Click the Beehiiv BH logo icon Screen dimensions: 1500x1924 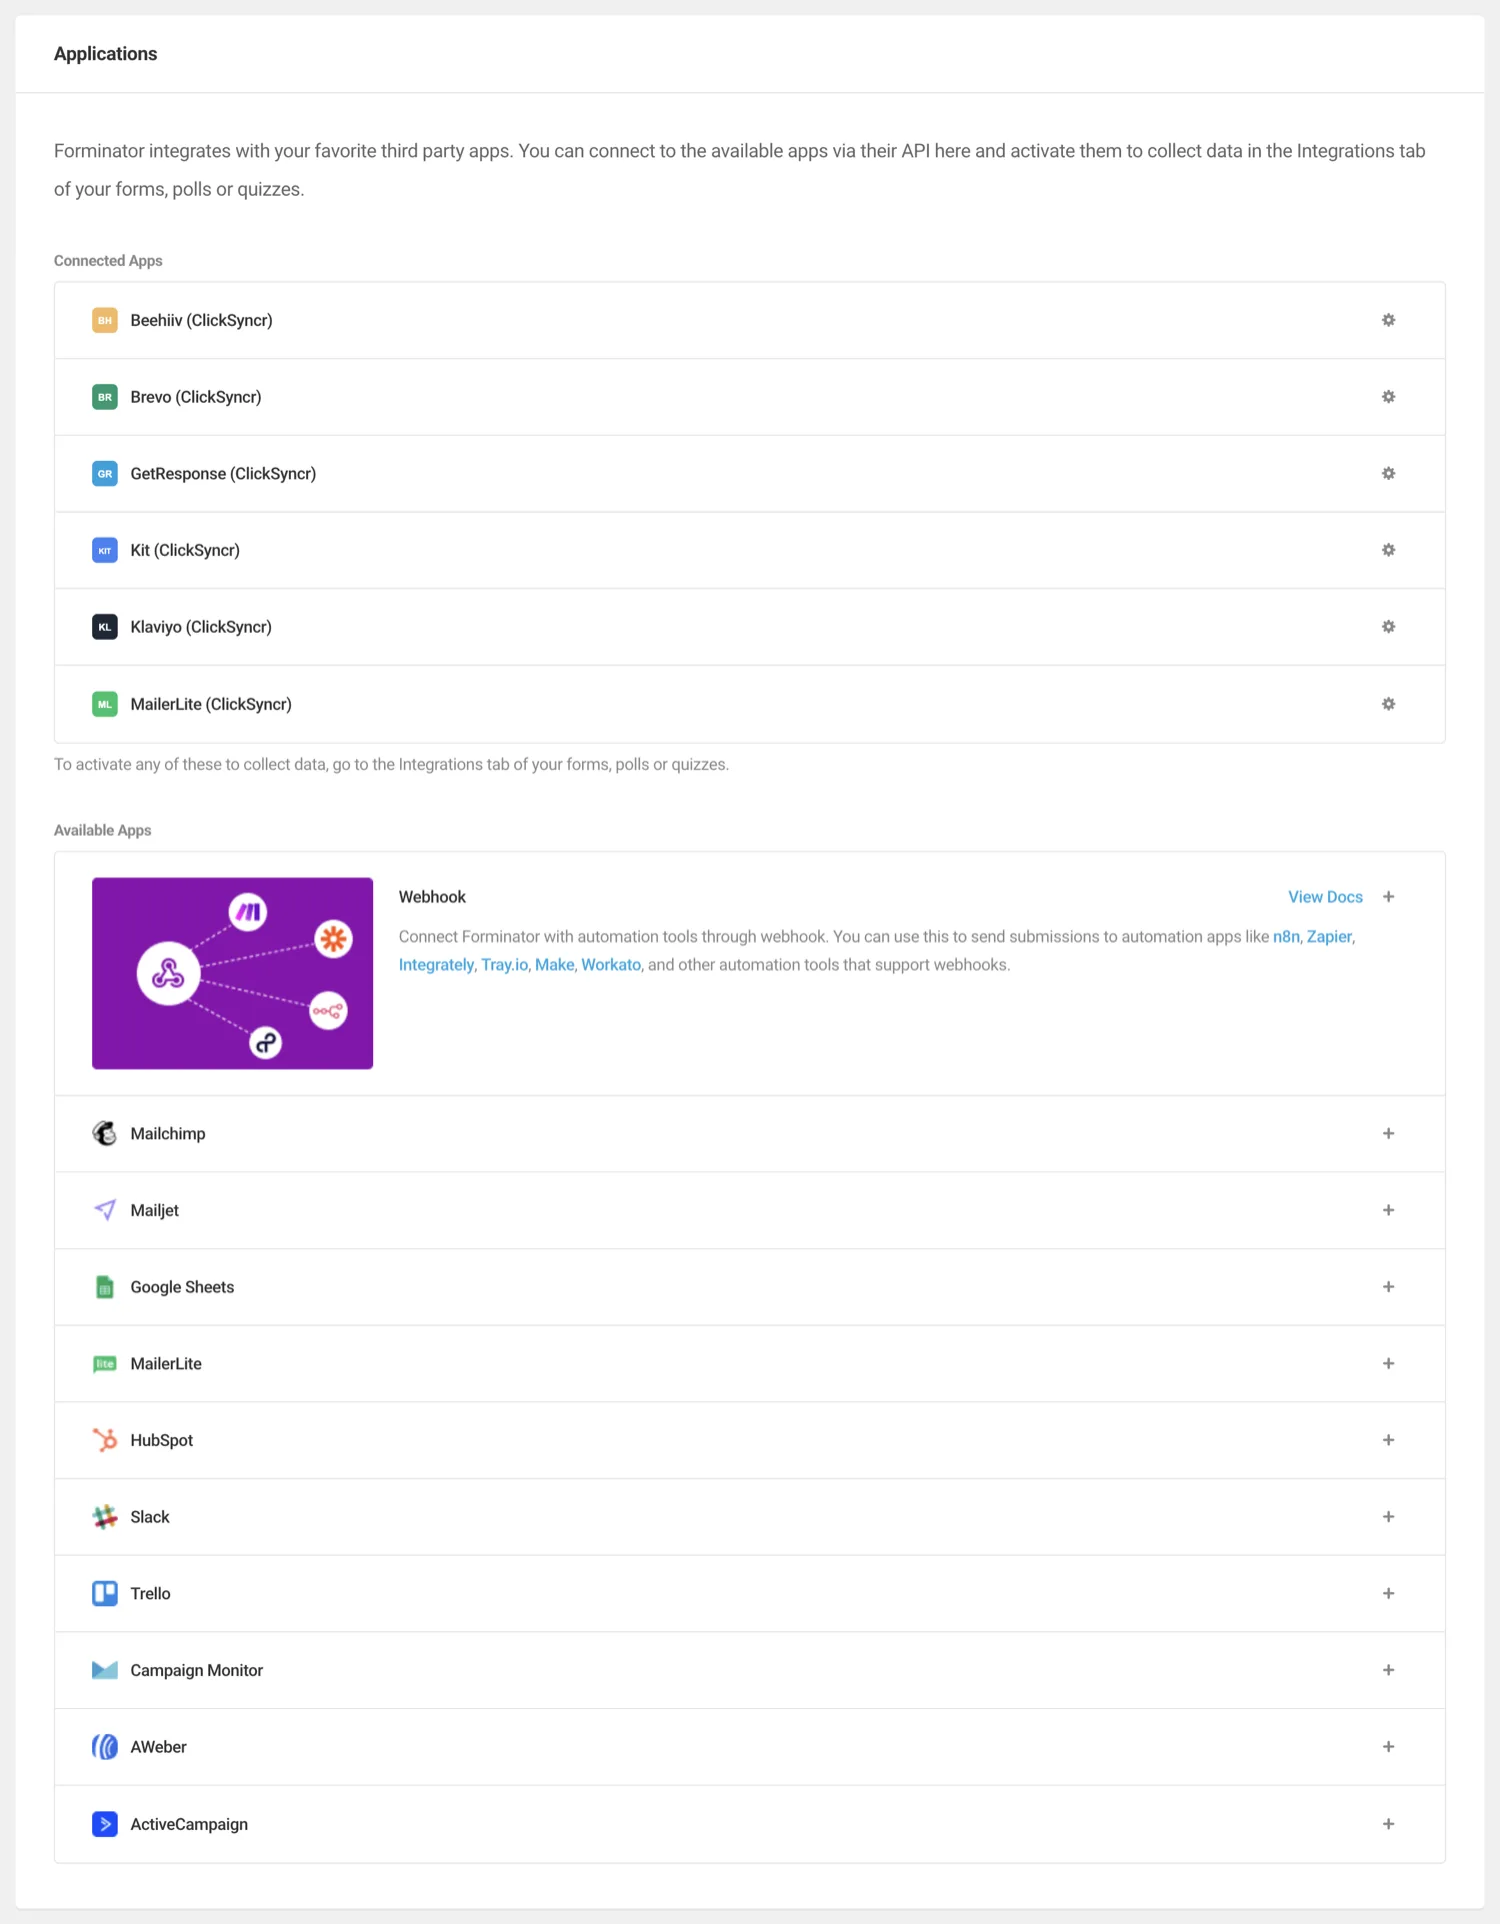[105, 320]
